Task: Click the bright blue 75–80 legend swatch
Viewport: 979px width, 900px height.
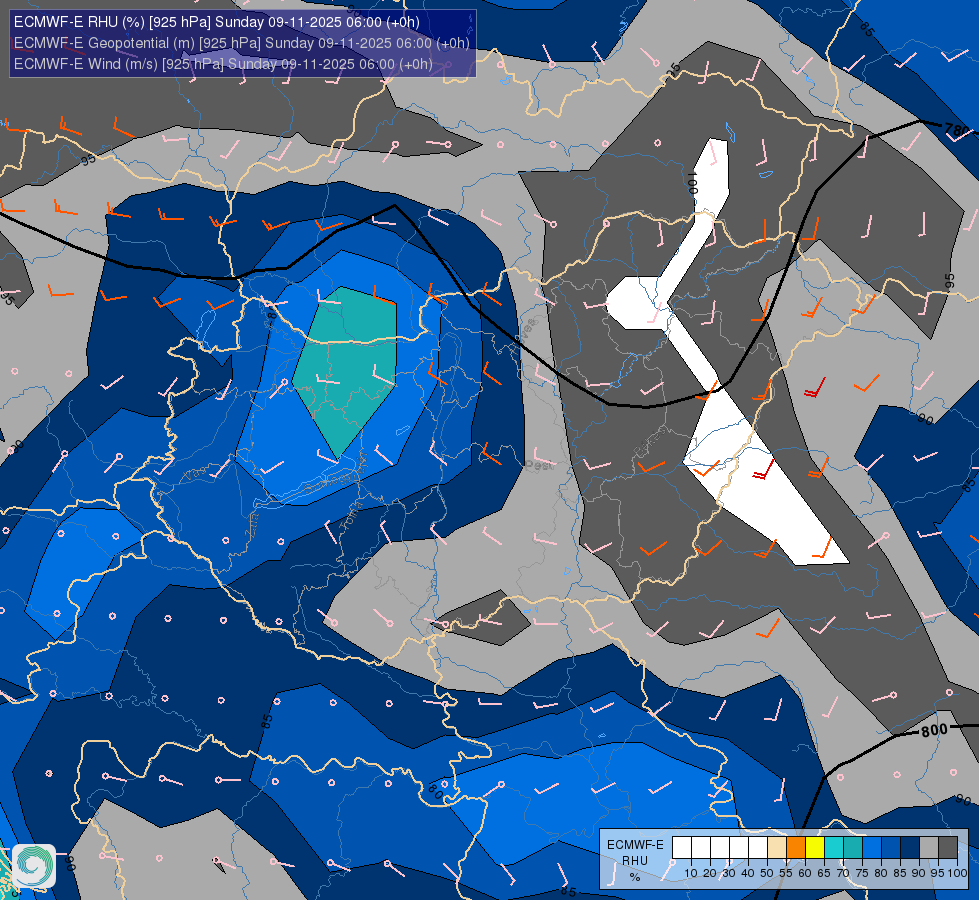Action: (872, 848)
